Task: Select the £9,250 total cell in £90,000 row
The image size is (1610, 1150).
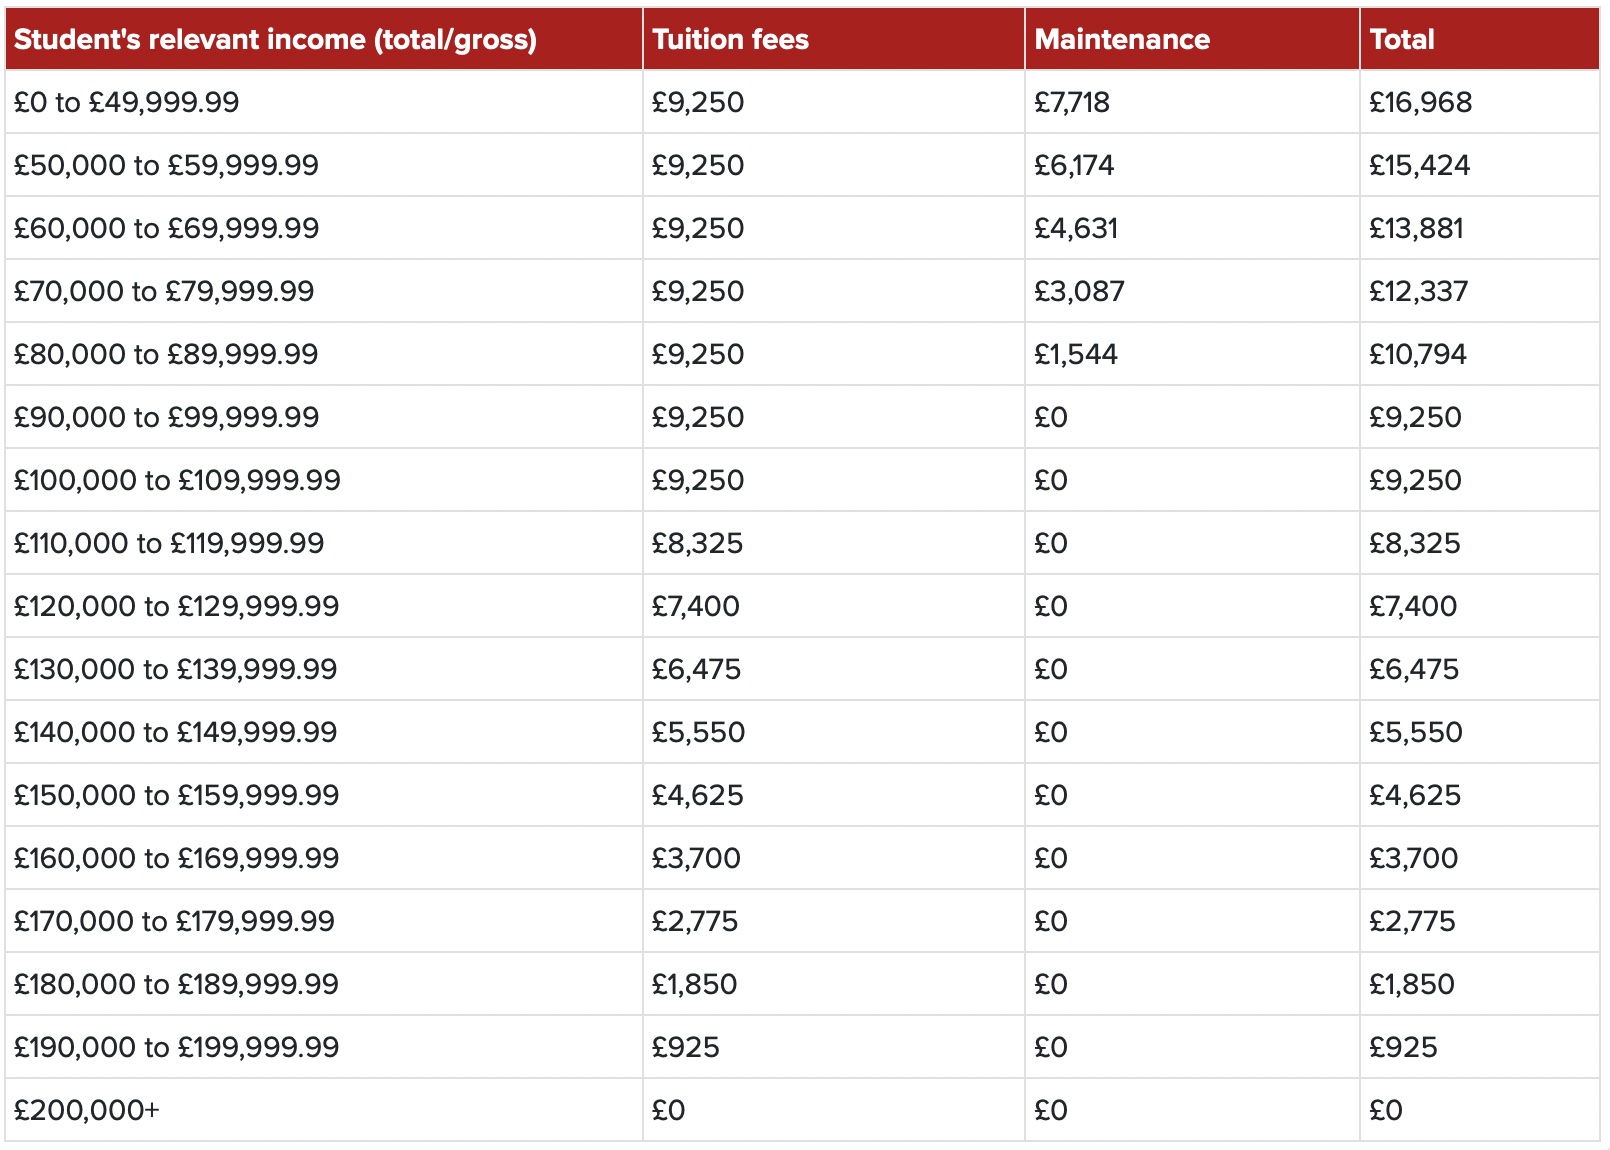Action: coord(1480,417)
